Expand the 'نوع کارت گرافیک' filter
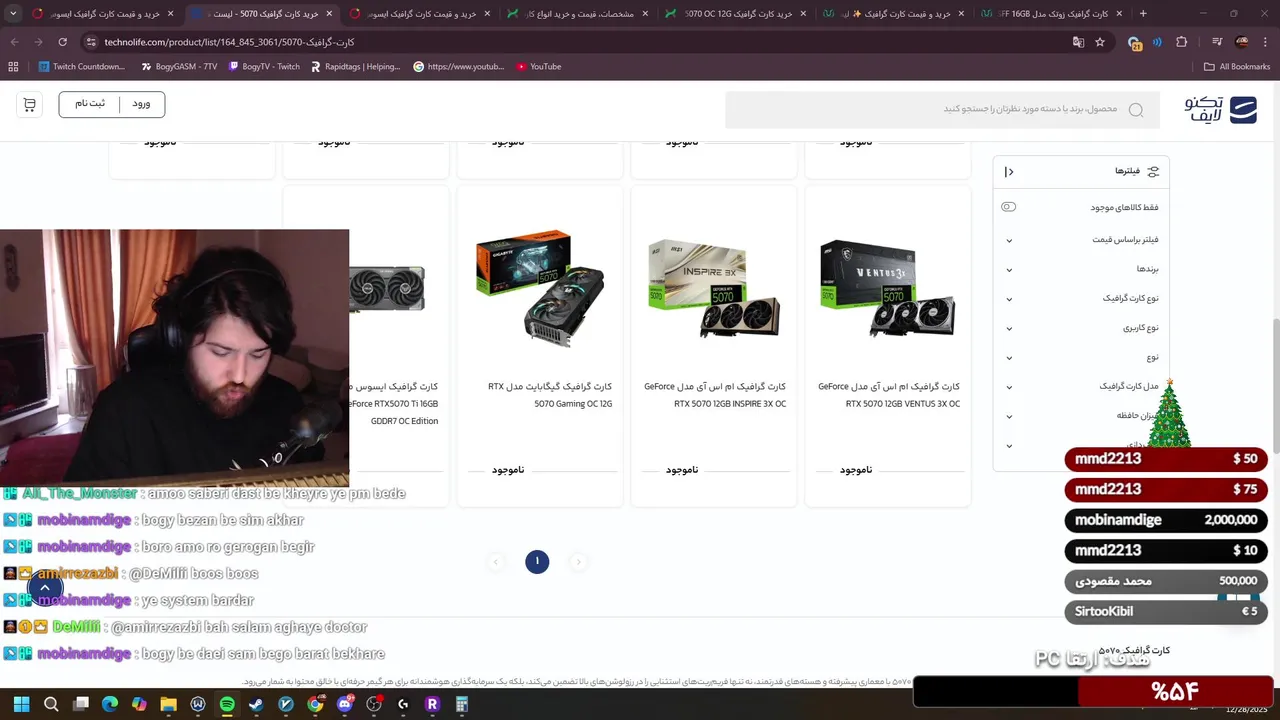The image size is (1280, 720). (1080, 299)
